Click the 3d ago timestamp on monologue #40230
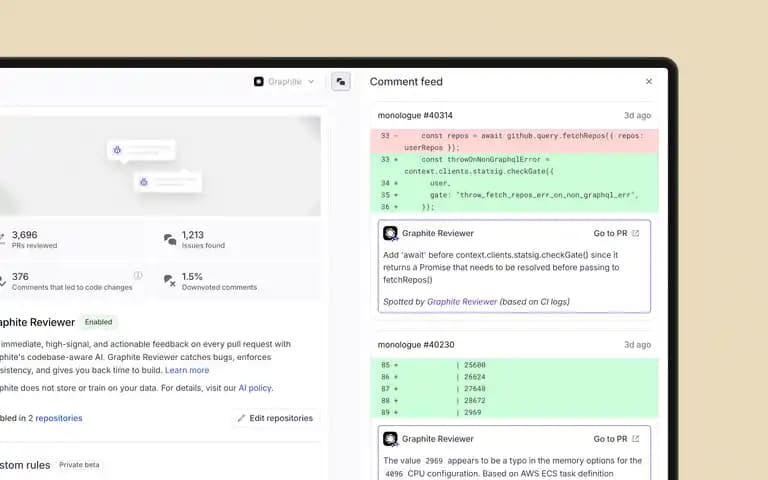This screenshot has width=768, height=480. point(637,345)
